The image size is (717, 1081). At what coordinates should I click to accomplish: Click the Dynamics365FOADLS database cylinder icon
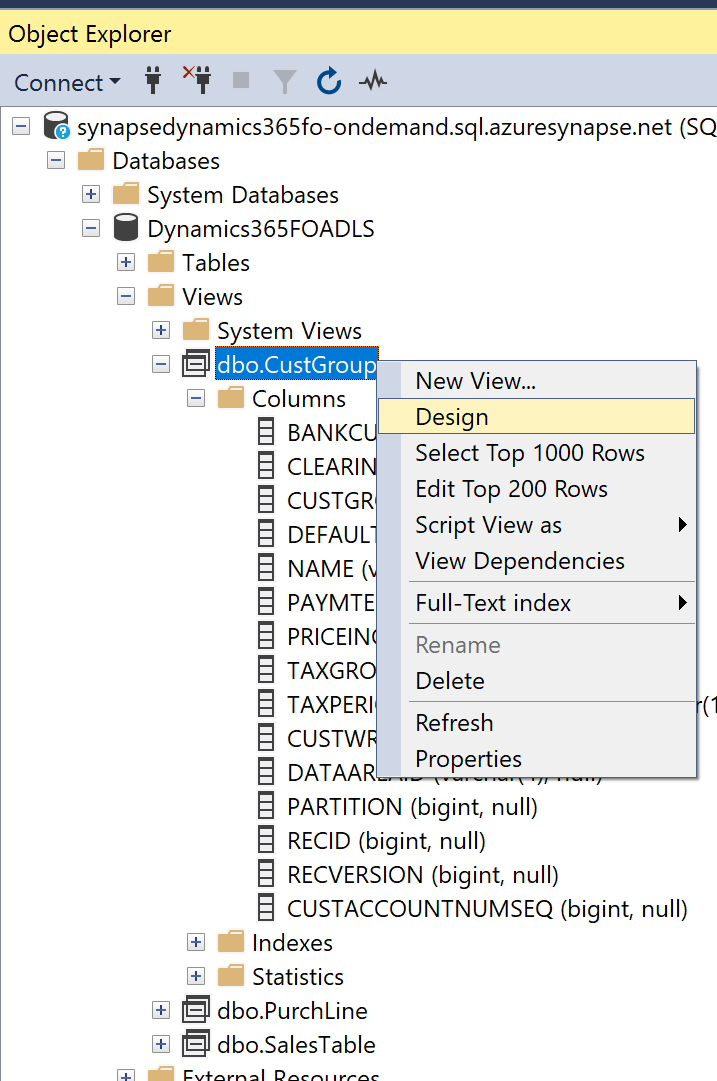coord(125,228)
